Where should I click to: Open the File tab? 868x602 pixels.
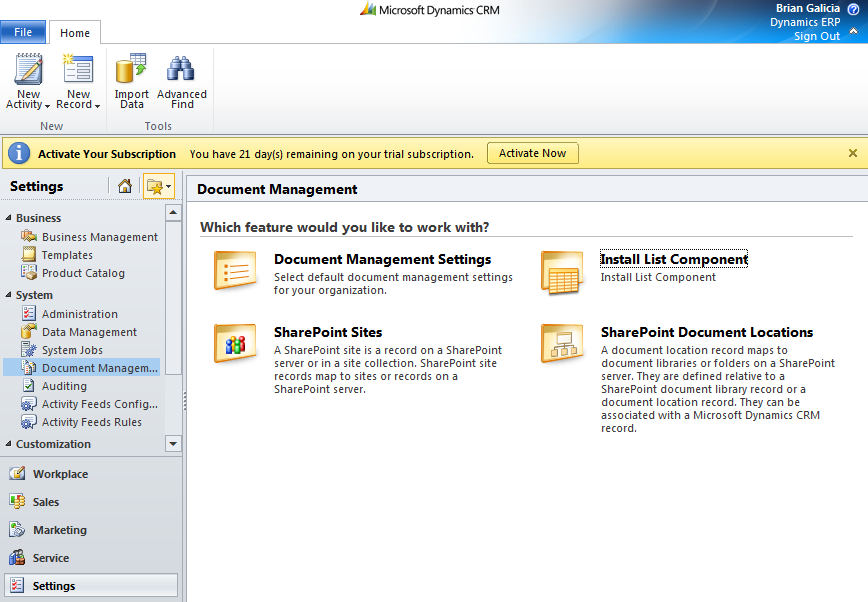pyautogui.click(x=23, y=32)
